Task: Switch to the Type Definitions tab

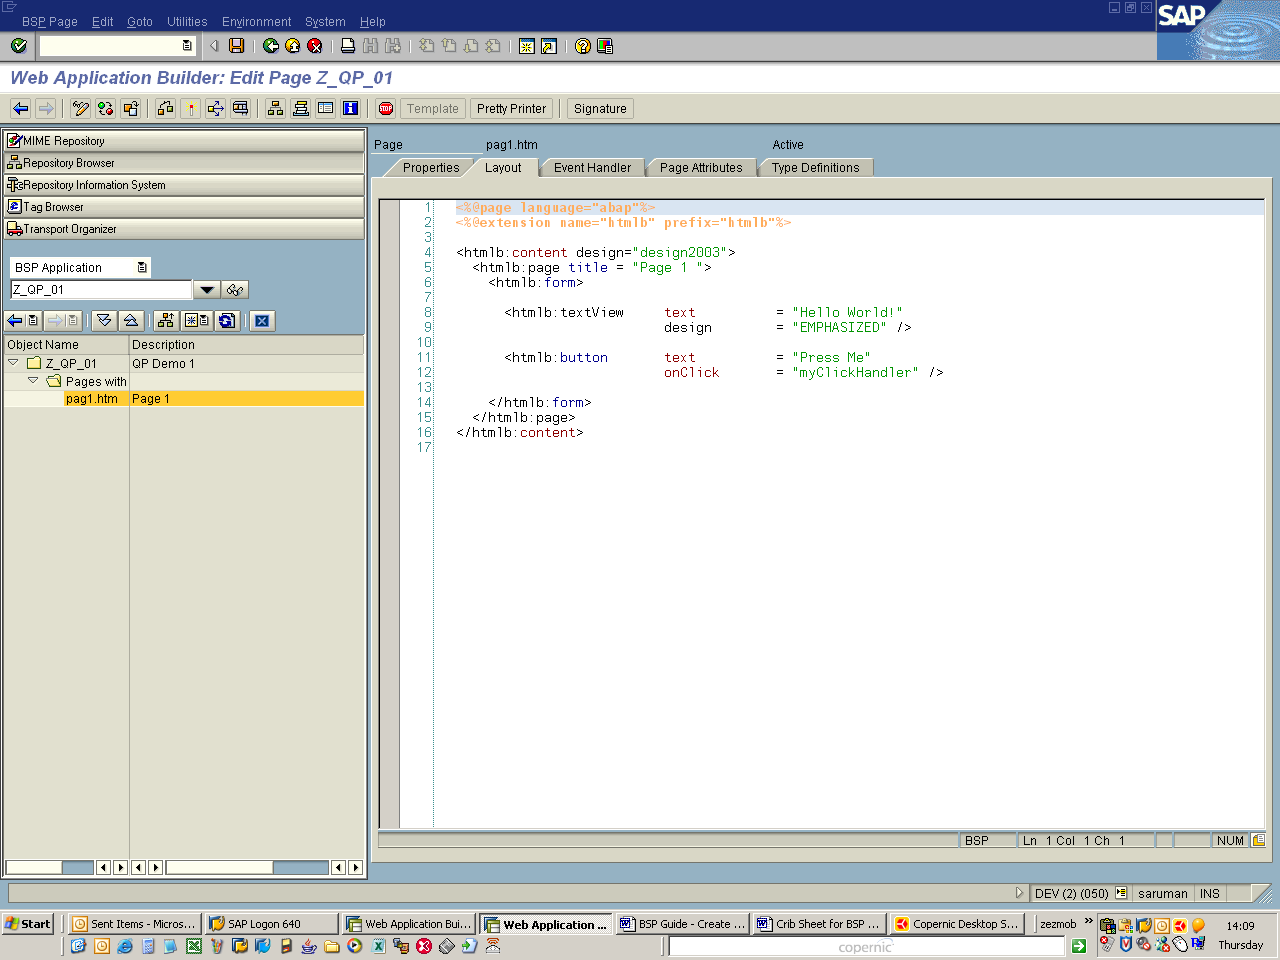Action: point(815,168)
